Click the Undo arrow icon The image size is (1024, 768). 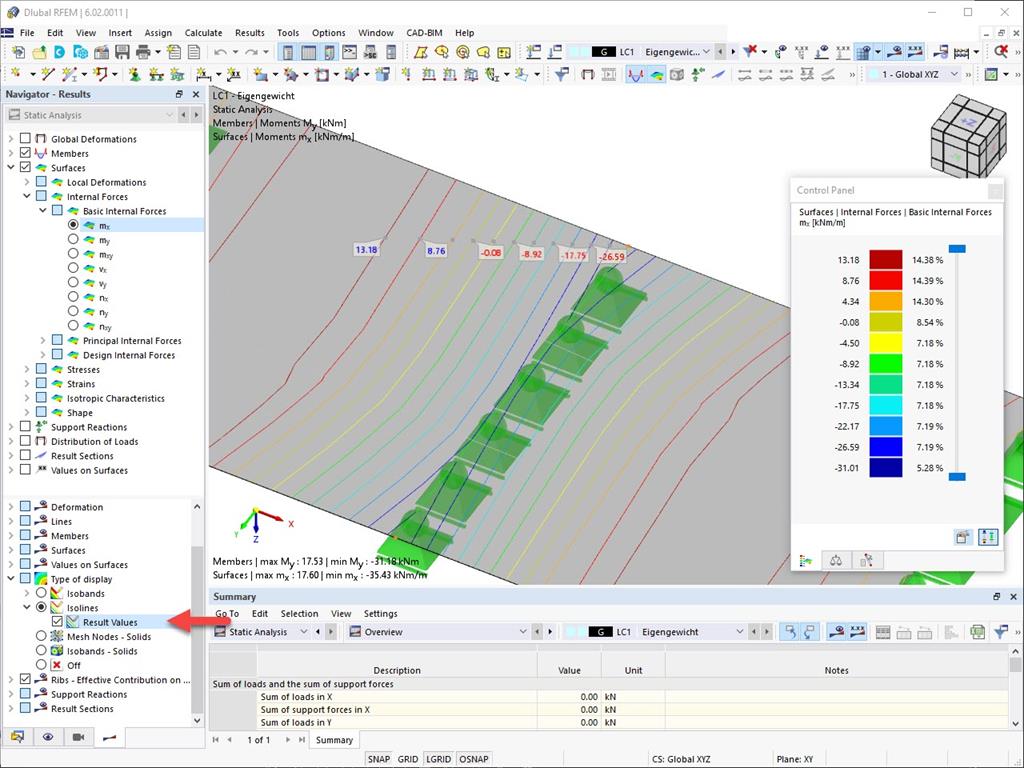tap(220, 51)
